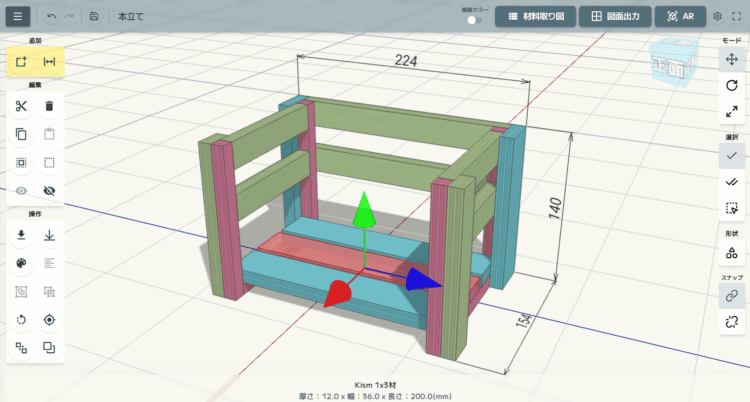Select the rotate mode icon
The image size is (750, 402).
tap(731, 86)
